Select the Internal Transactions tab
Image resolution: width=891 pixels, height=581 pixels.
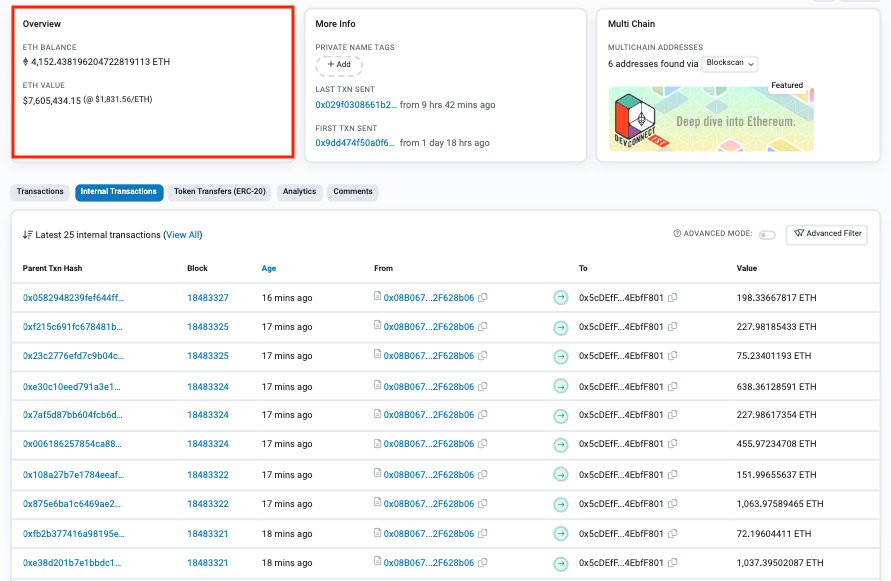coord(119,192)
